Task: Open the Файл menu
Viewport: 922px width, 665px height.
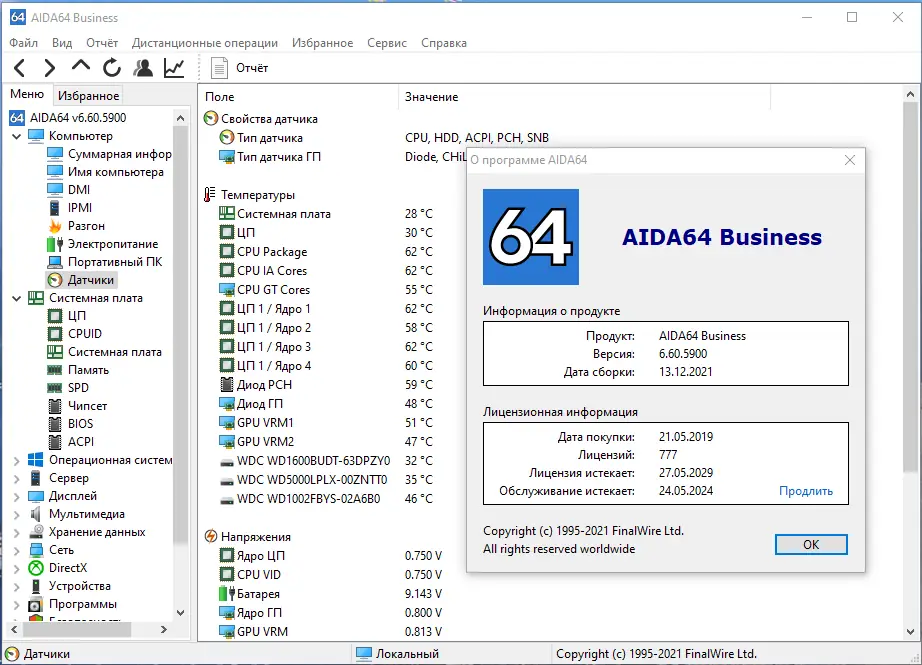Action: (x=24, y=43)
